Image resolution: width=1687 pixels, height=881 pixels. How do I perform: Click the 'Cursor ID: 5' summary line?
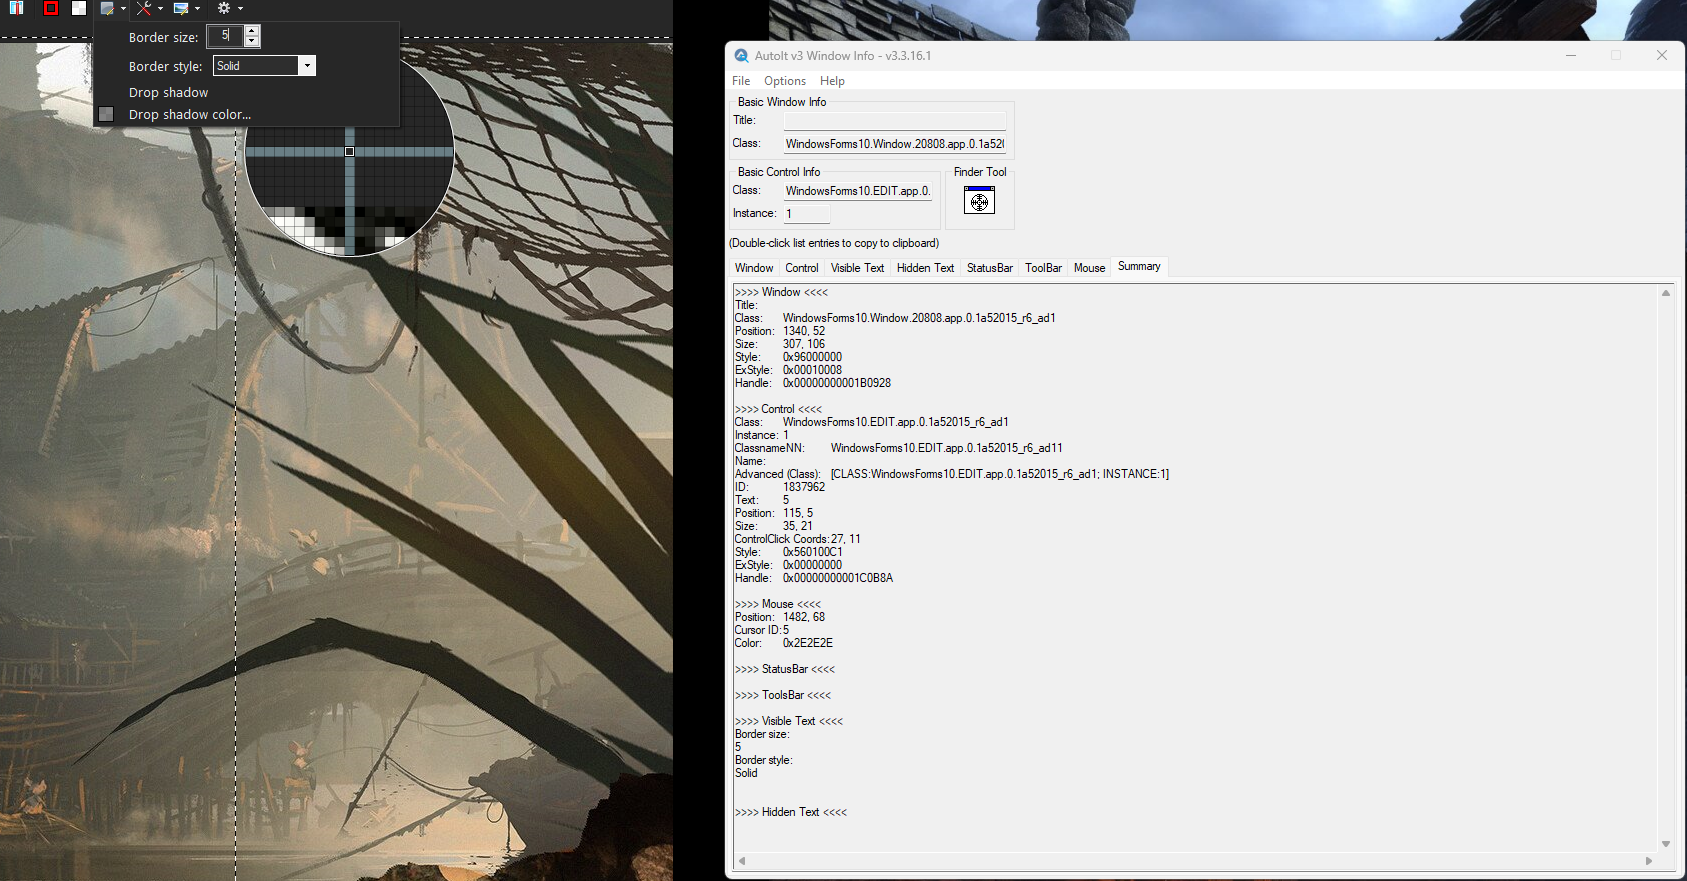762,630
